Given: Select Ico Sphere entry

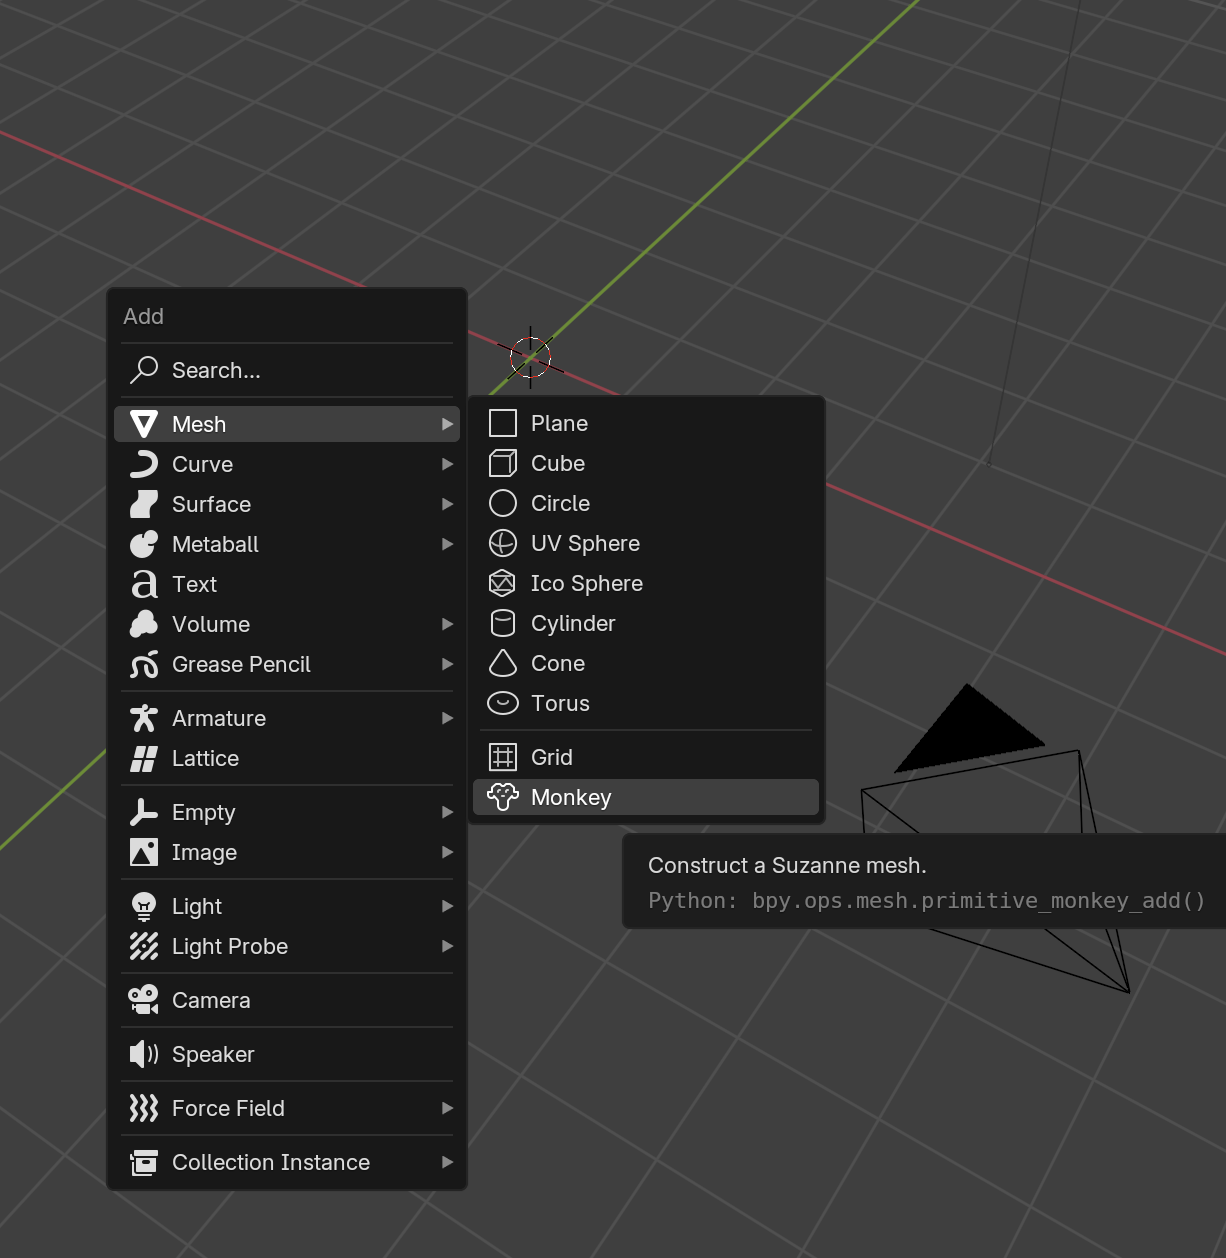Looking at the screenshot, I should [646, 583].
